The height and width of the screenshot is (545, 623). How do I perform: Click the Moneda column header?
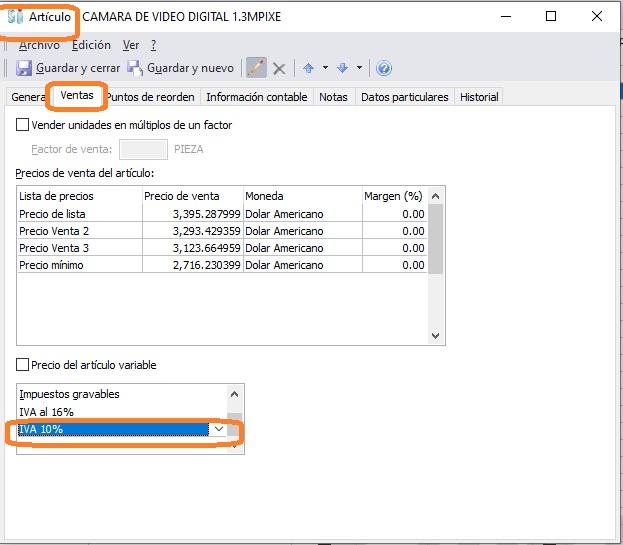303,196
